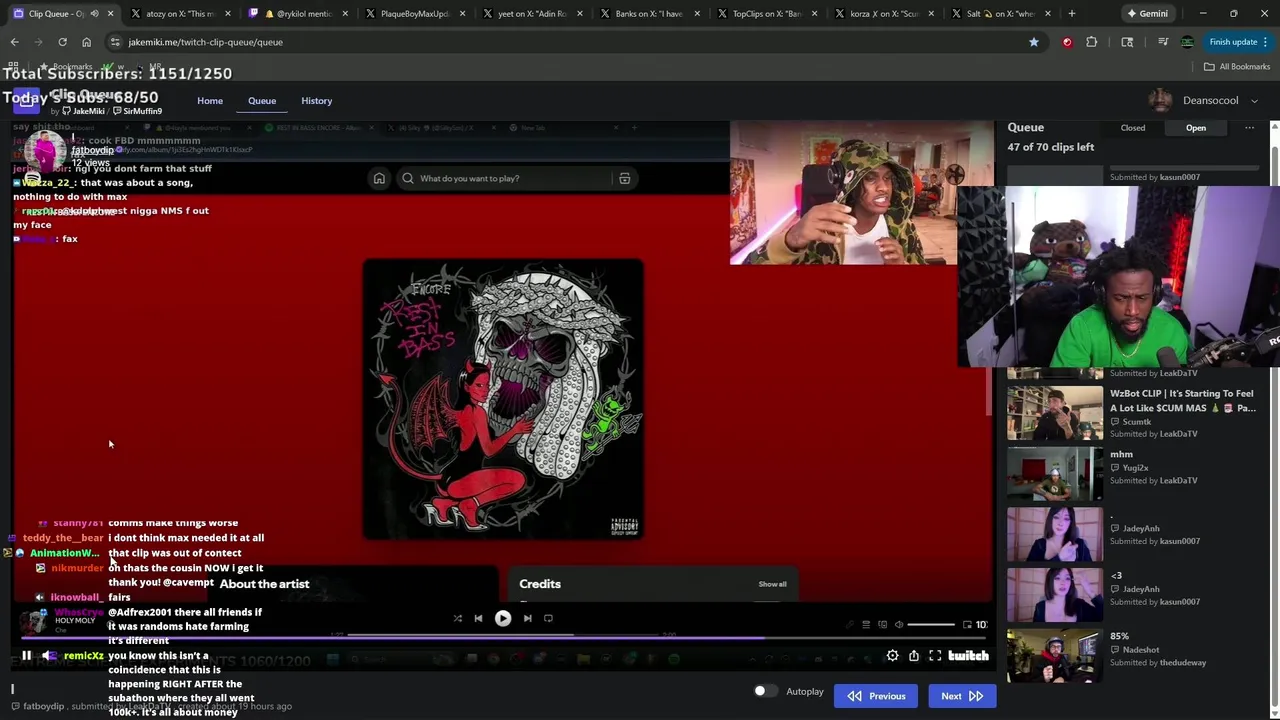
Task: Pause the clip with the pause icon
Action: click(x=26, y=656)
